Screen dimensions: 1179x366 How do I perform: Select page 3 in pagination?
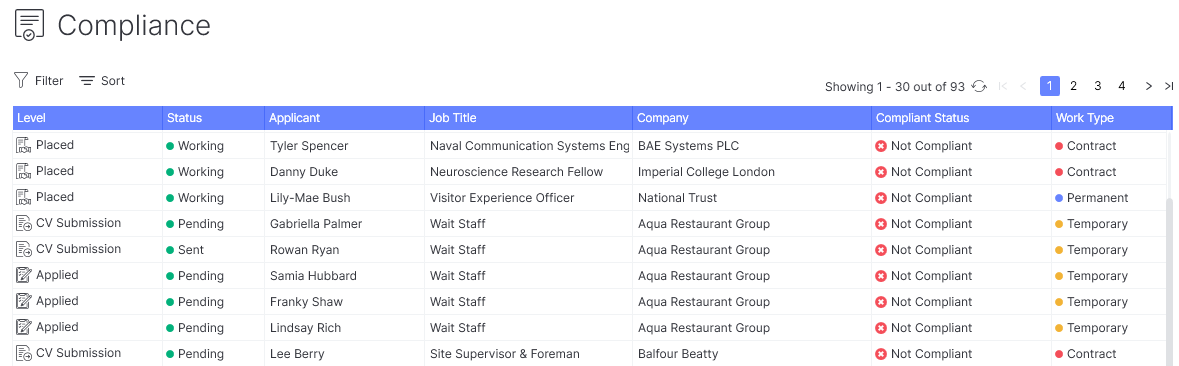point(1098,86)
